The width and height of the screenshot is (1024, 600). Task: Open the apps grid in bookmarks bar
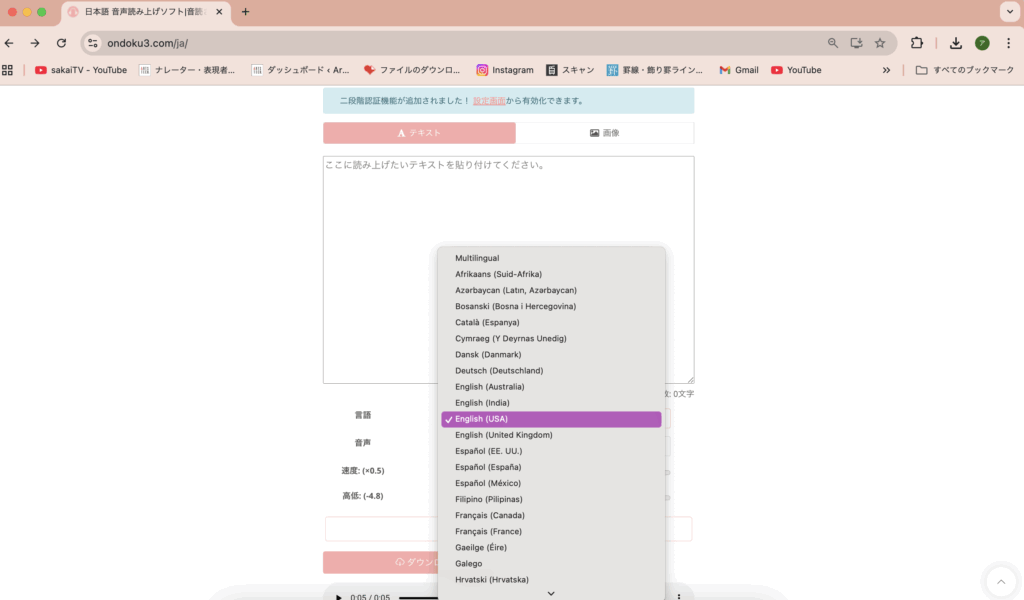pyautogui.click(x=8, y=70)
